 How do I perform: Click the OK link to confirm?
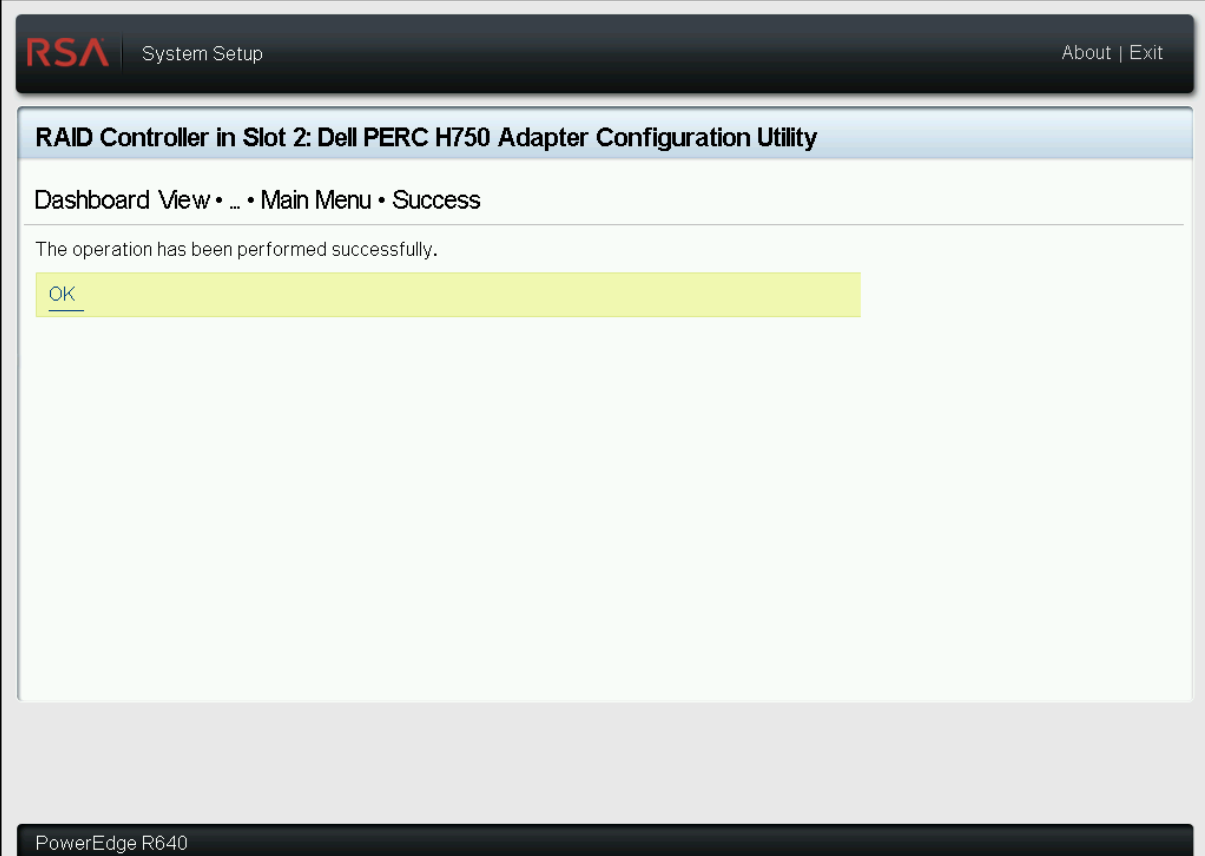tap(62, 294)
